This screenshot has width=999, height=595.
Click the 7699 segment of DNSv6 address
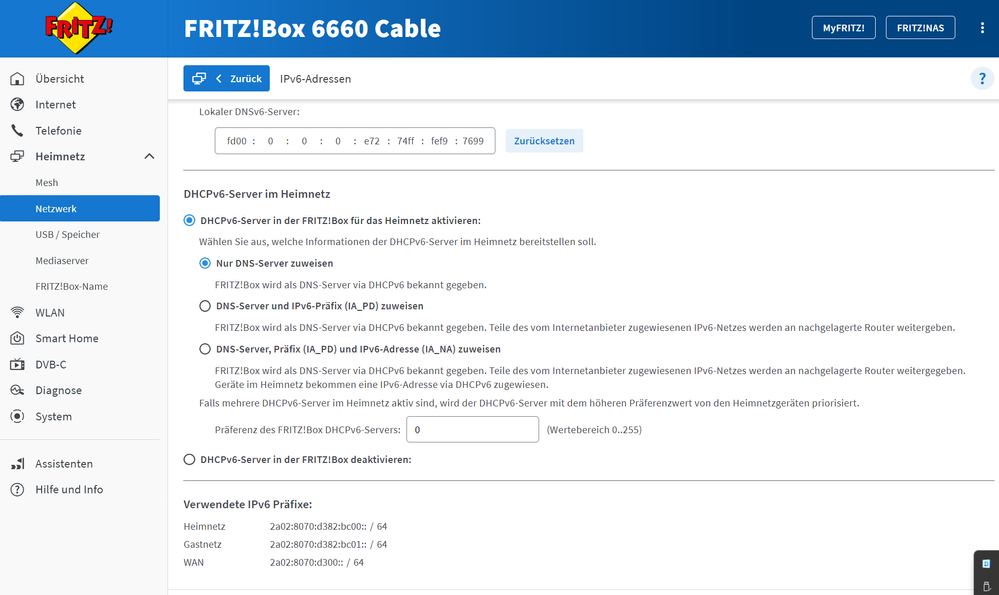tap(473, 141)
